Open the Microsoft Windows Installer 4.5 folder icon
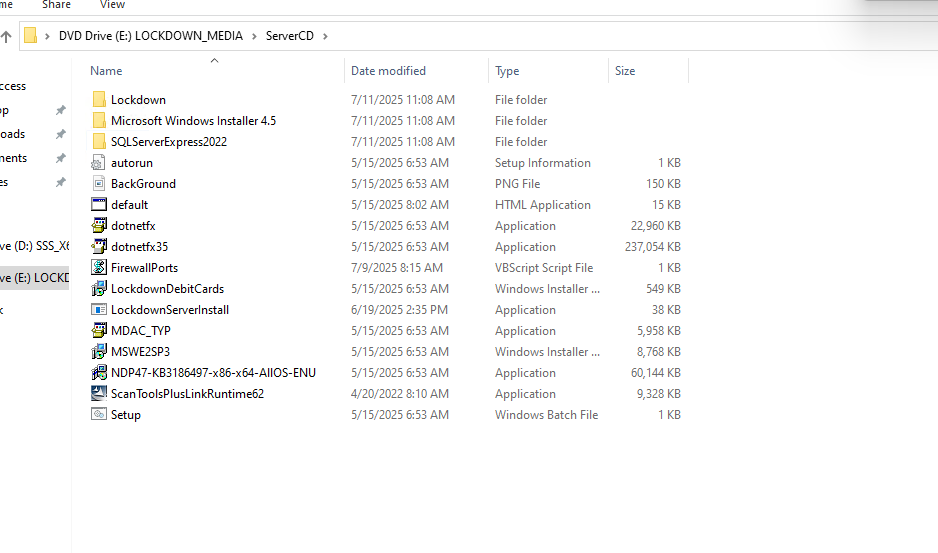 coord(99,120)
